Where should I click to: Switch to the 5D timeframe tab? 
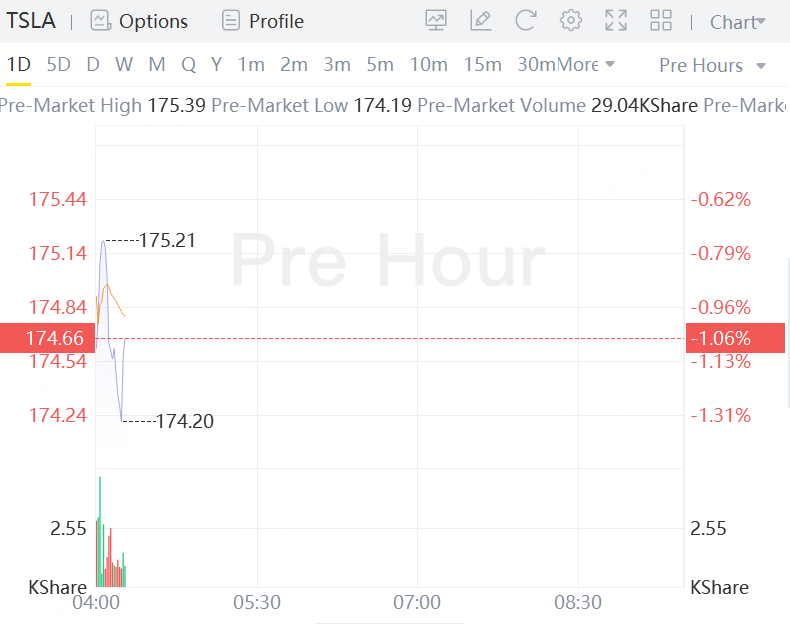tap(59, 65)
